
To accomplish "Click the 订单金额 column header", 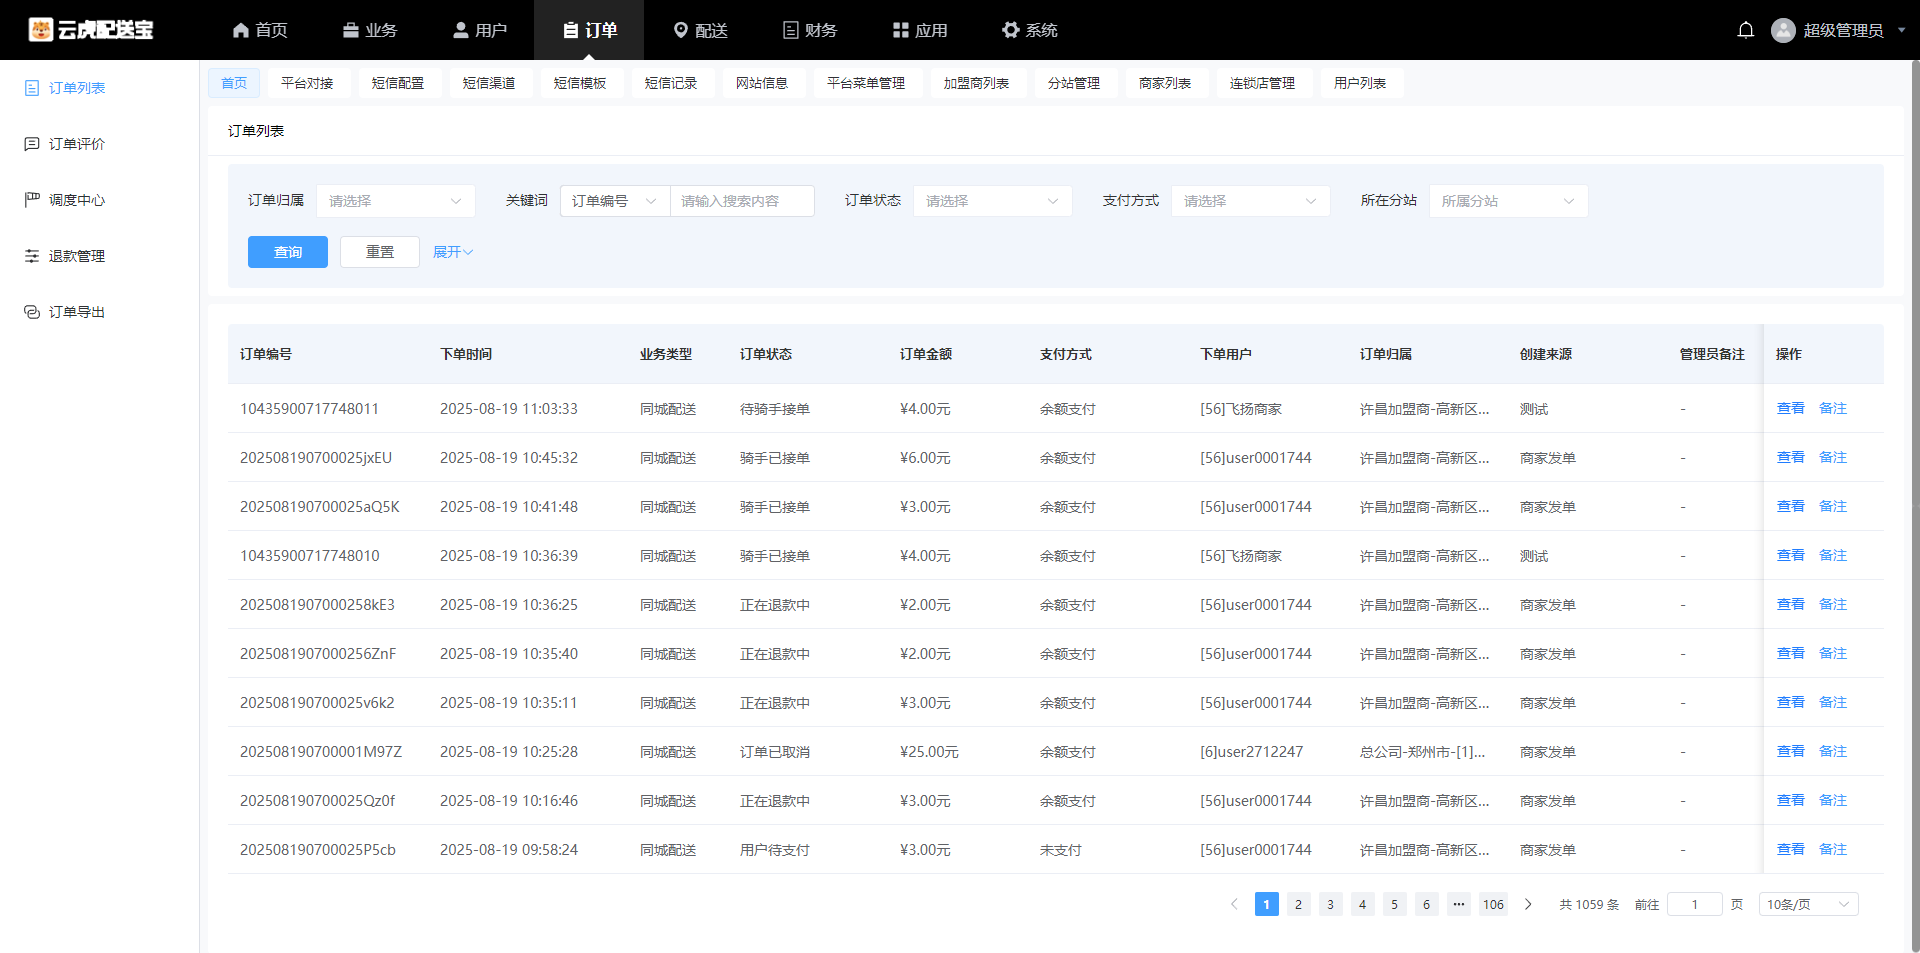I will point(926,354).
